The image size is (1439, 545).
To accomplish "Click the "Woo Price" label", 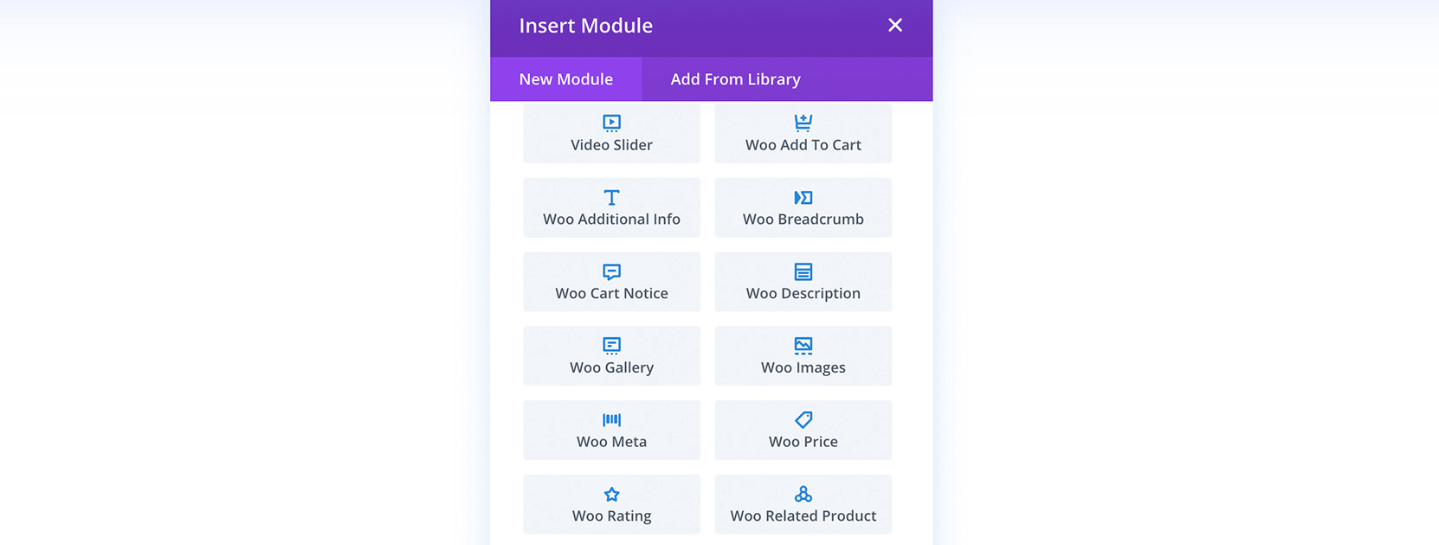I will tap(803, 441).
